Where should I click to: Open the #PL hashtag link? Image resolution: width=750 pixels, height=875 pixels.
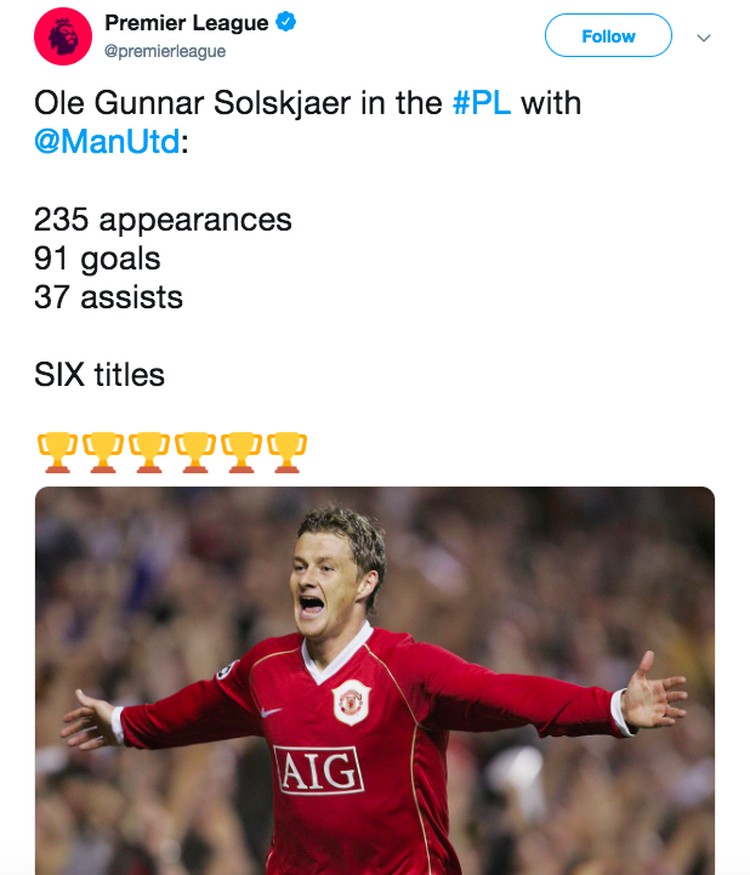[482, 103]
